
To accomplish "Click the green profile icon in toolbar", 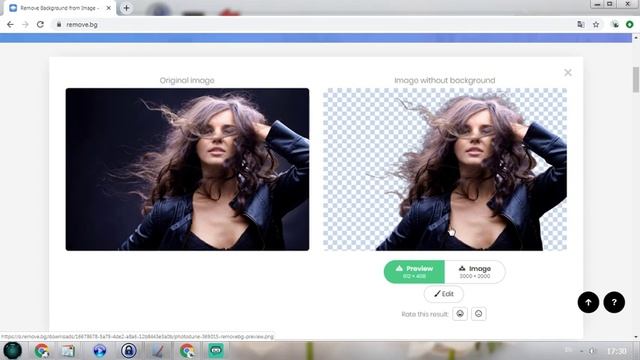I will tap(629, 24).
